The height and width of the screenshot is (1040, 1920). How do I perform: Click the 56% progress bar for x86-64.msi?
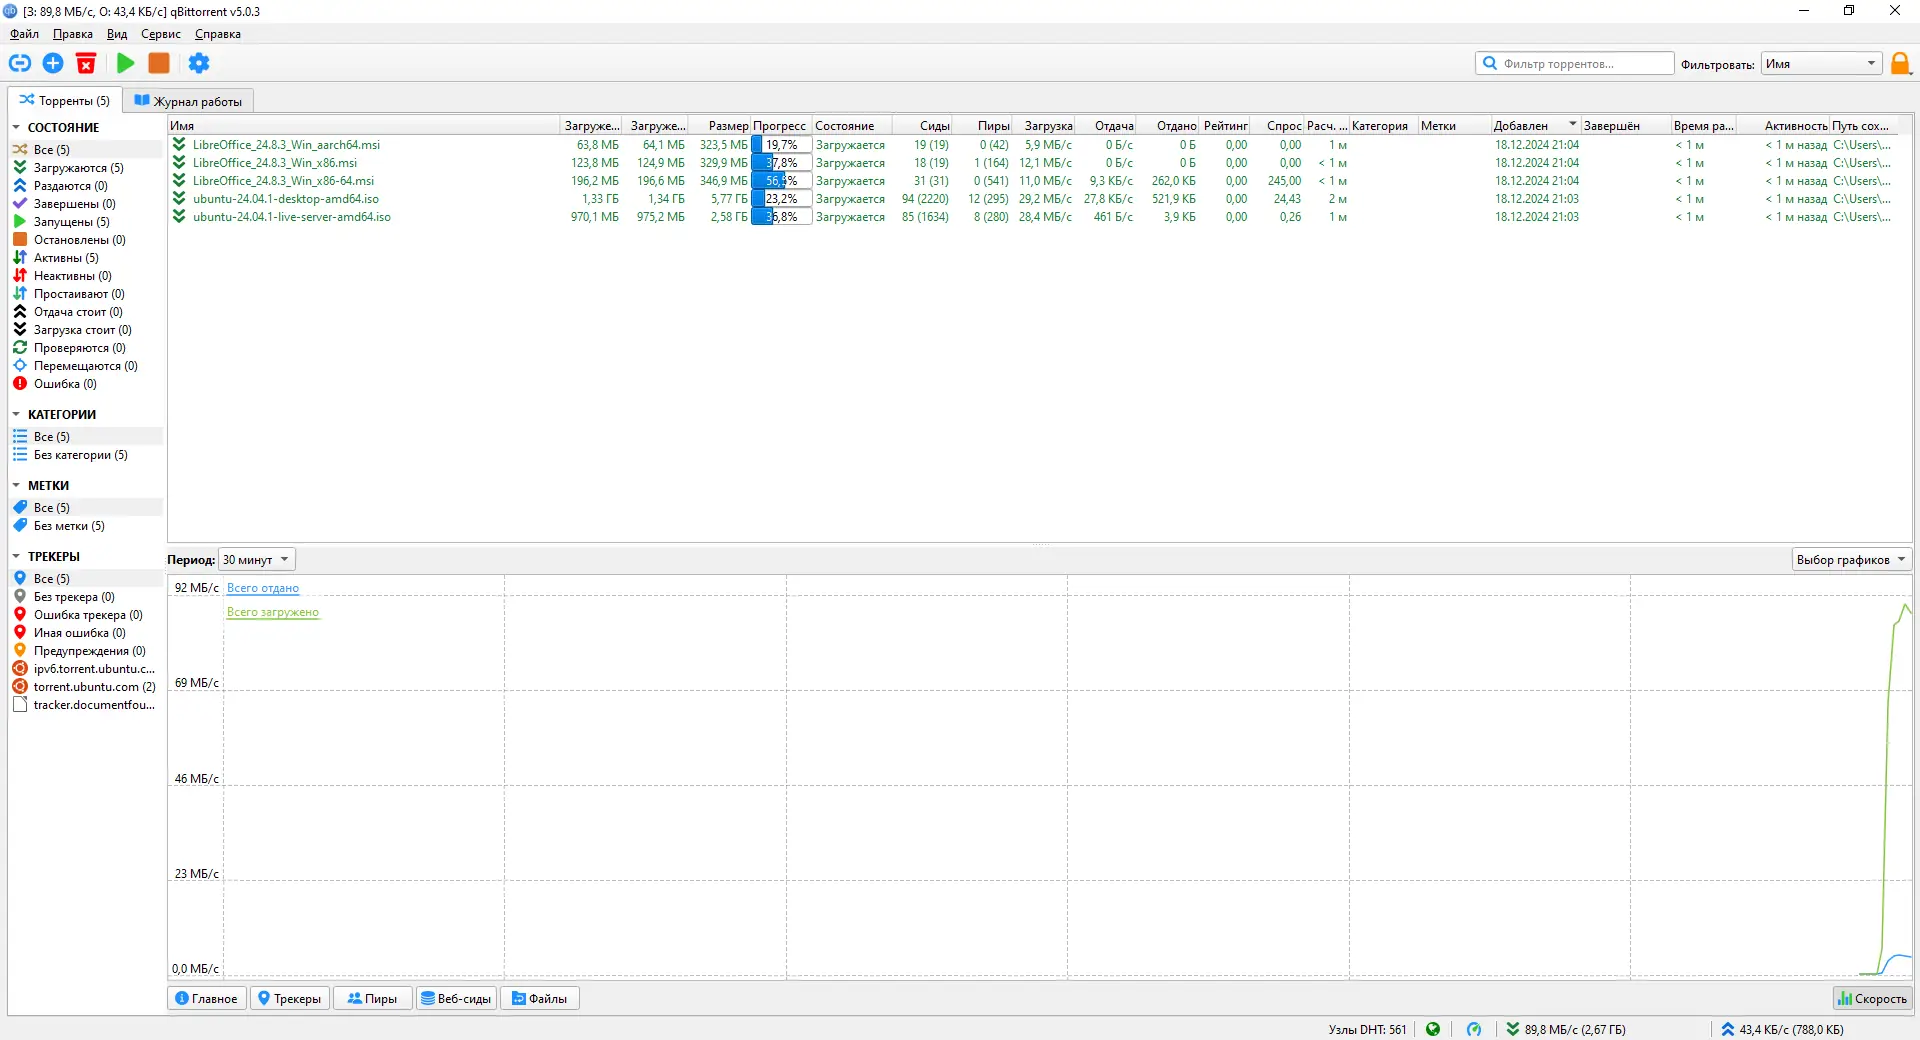(x=781, y=181)
